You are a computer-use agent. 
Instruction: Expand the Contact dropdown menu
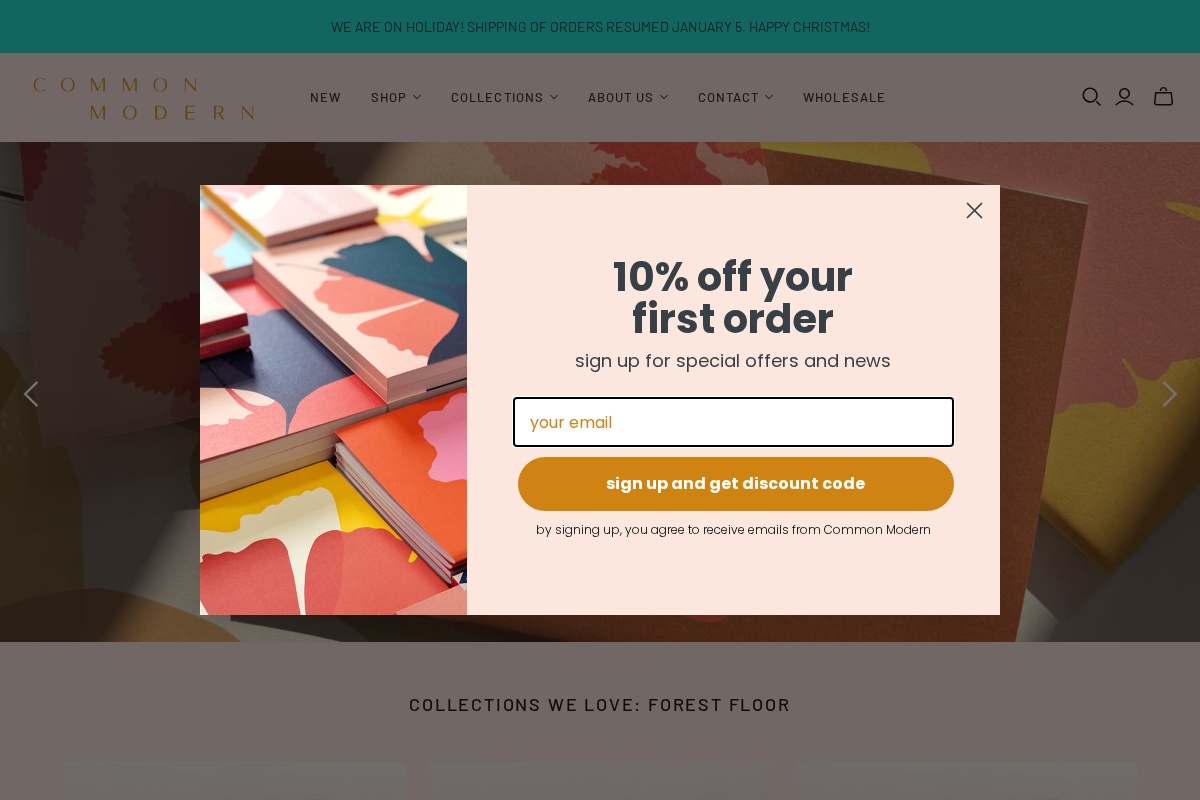(x=736, y=97)
